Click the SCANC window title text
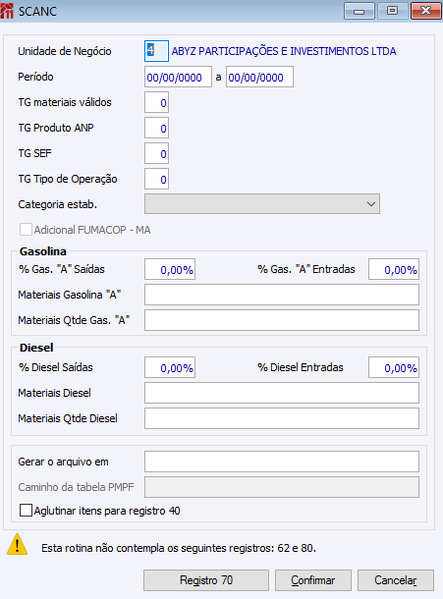Image resolution: width=443 pixels, height=599 pixels. coord(37,11)
